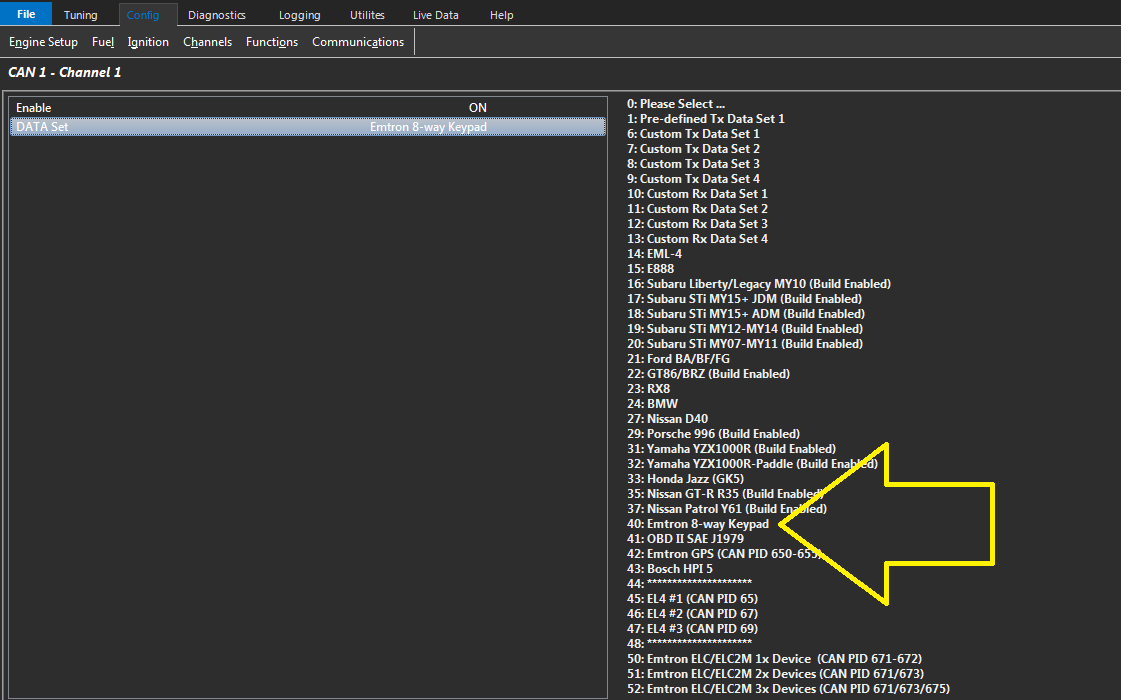Click the Emtron 8-way Keypad DATA Set value
The height and width of the screenshot is (700, 1121).
428,127
